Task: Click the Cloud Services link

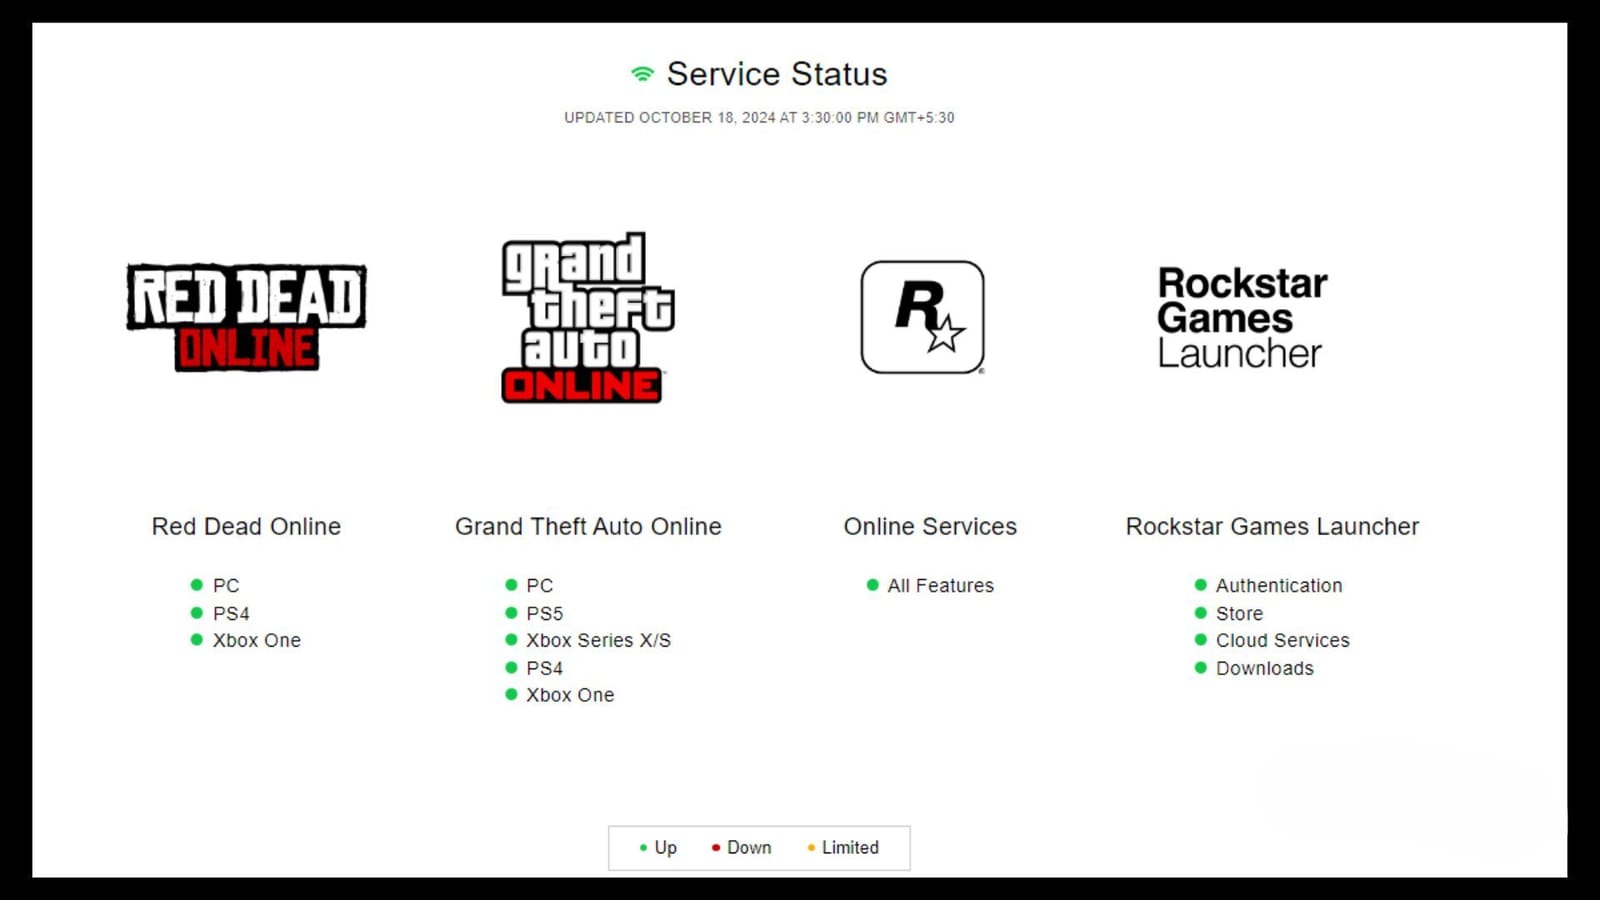Action: 1282,640
